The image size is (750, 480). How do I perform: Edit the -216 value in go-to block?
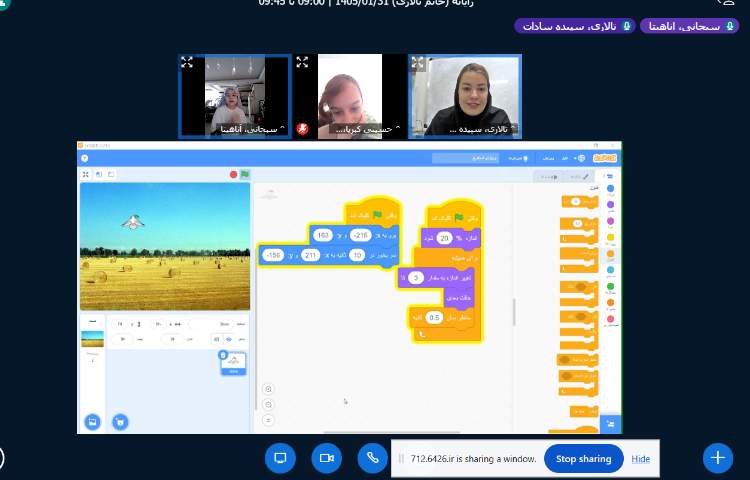point(360,235)
